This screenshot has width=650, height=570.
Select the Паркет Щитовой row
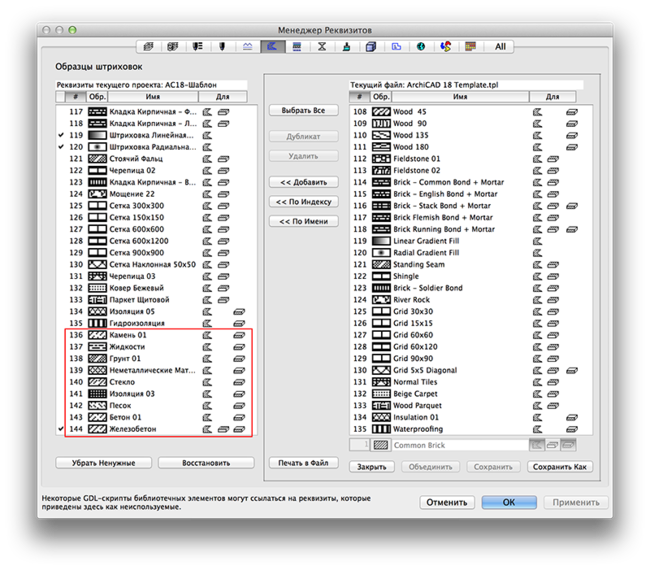click(x=157, y=300)
